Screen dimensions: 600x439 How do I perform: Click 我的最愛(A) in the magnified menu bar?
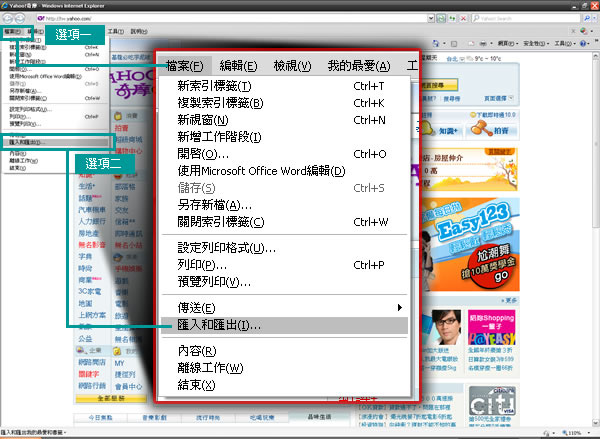click(x=359, y=66)
